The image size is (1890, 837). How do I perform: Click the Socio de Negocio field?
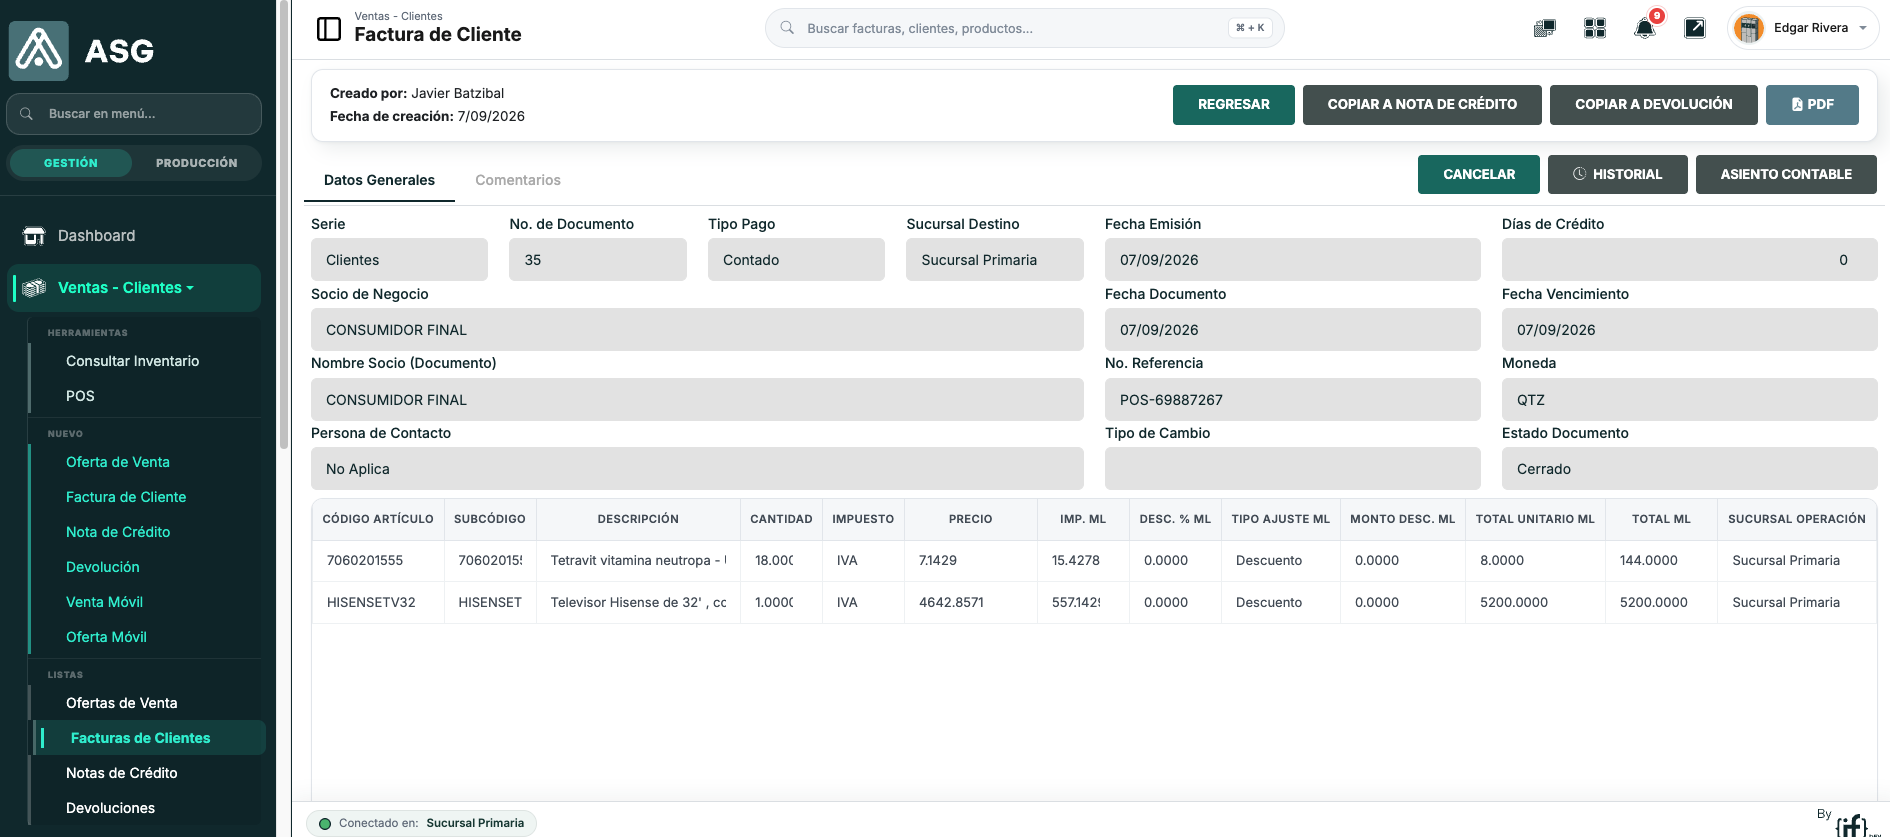(x=697, y=330)
